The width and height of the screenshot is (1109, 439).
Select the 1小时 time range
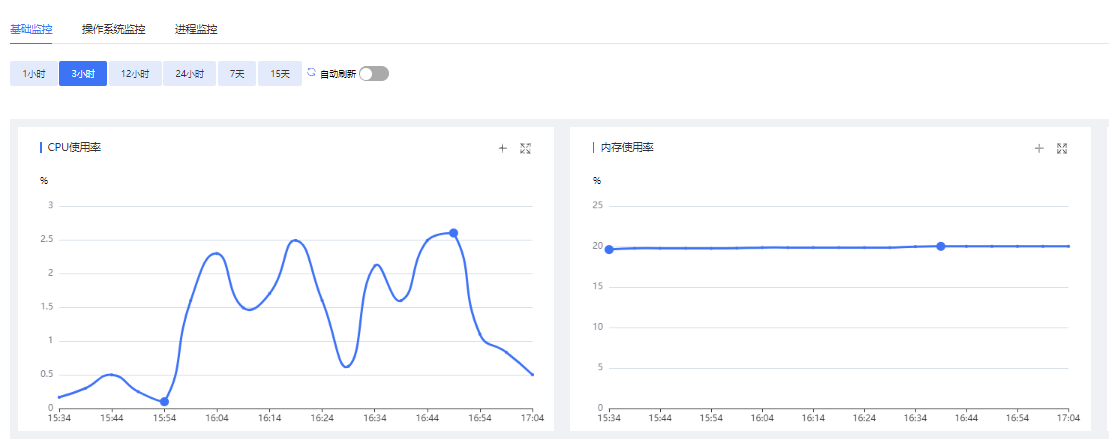(34, 74)
